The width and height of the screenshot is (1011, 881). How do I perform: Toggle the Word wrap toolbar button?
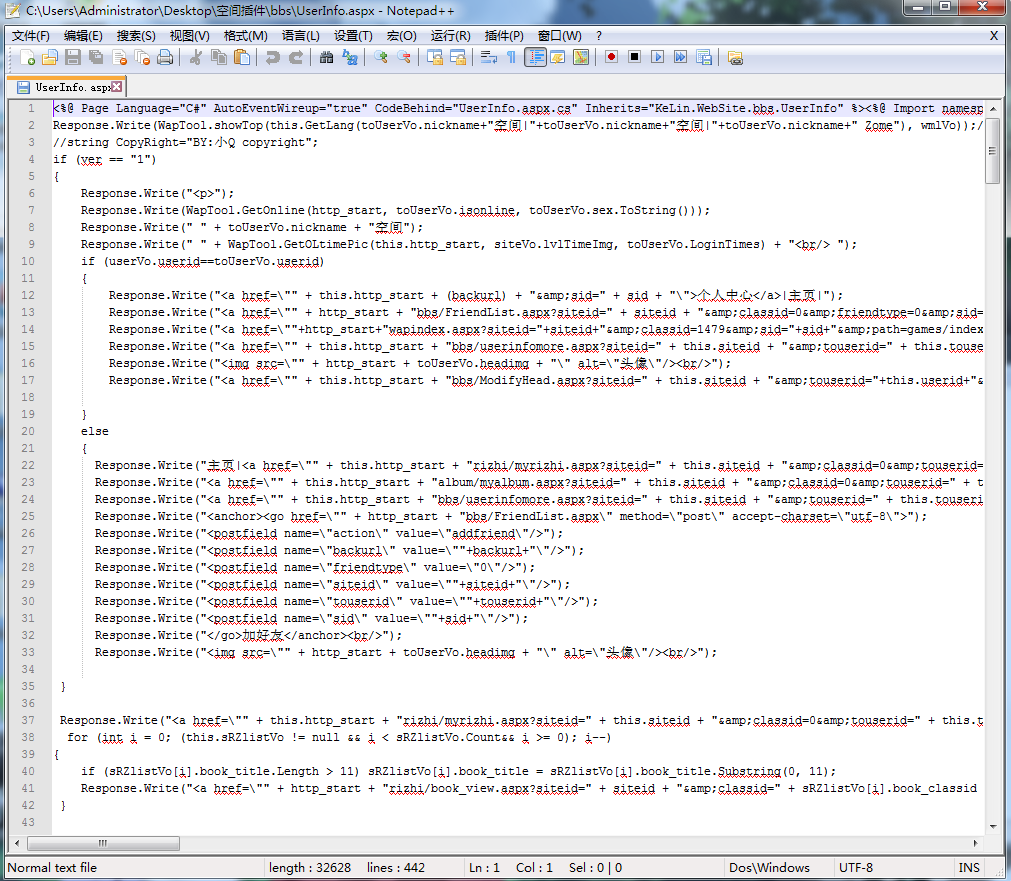[488, 57]
